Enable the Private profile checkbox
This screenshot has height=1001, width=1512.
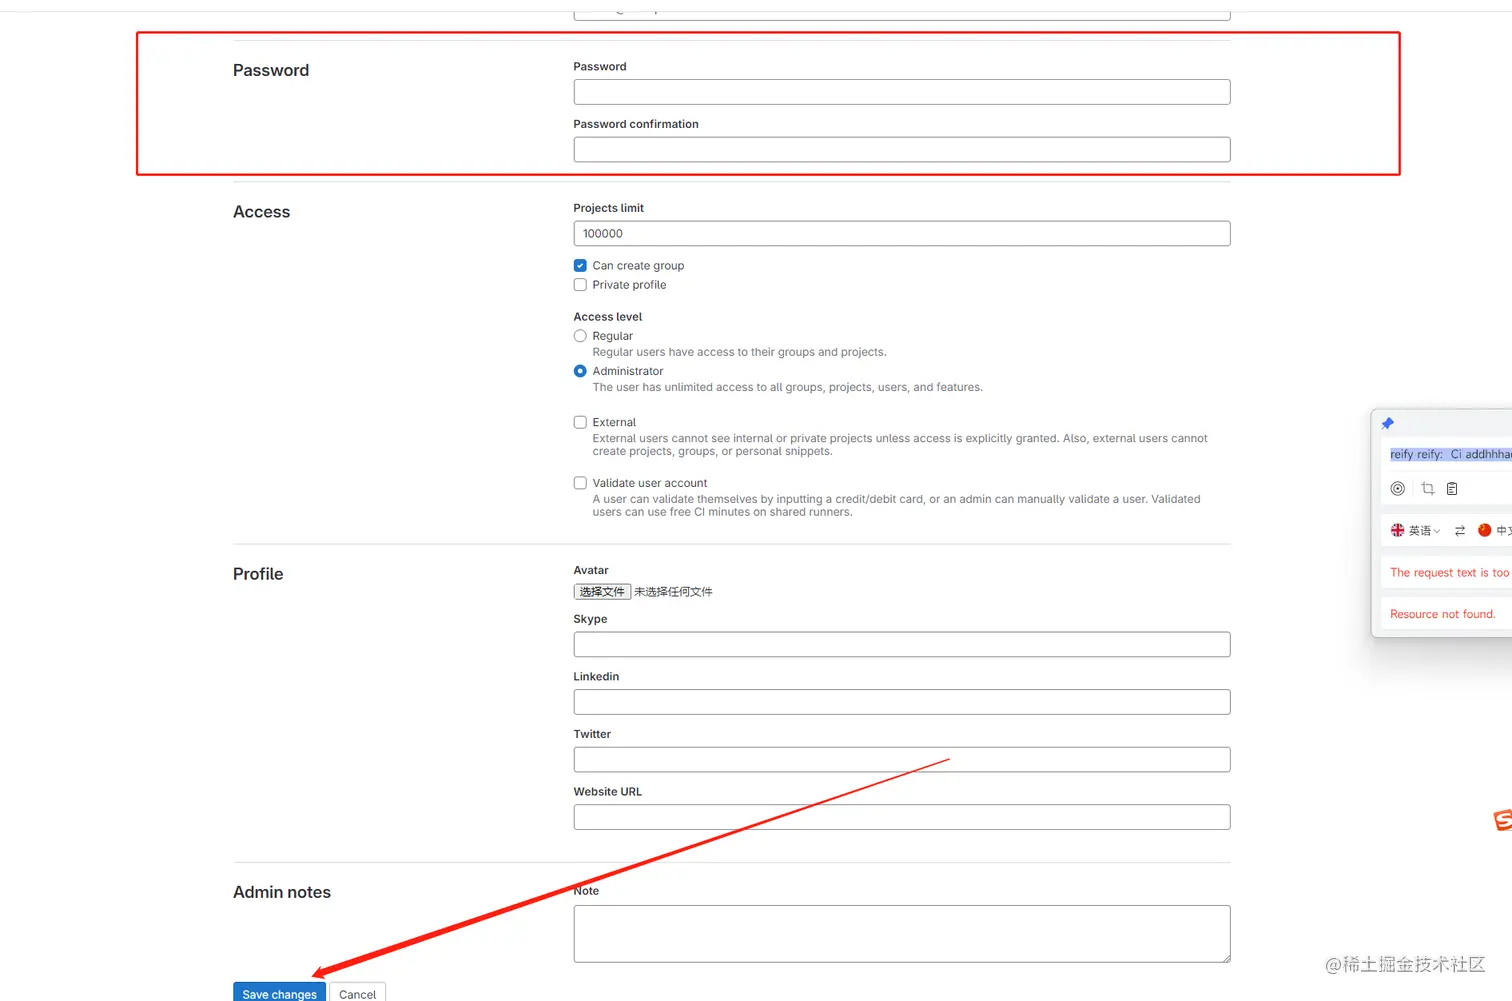click(x=580, y=285)
